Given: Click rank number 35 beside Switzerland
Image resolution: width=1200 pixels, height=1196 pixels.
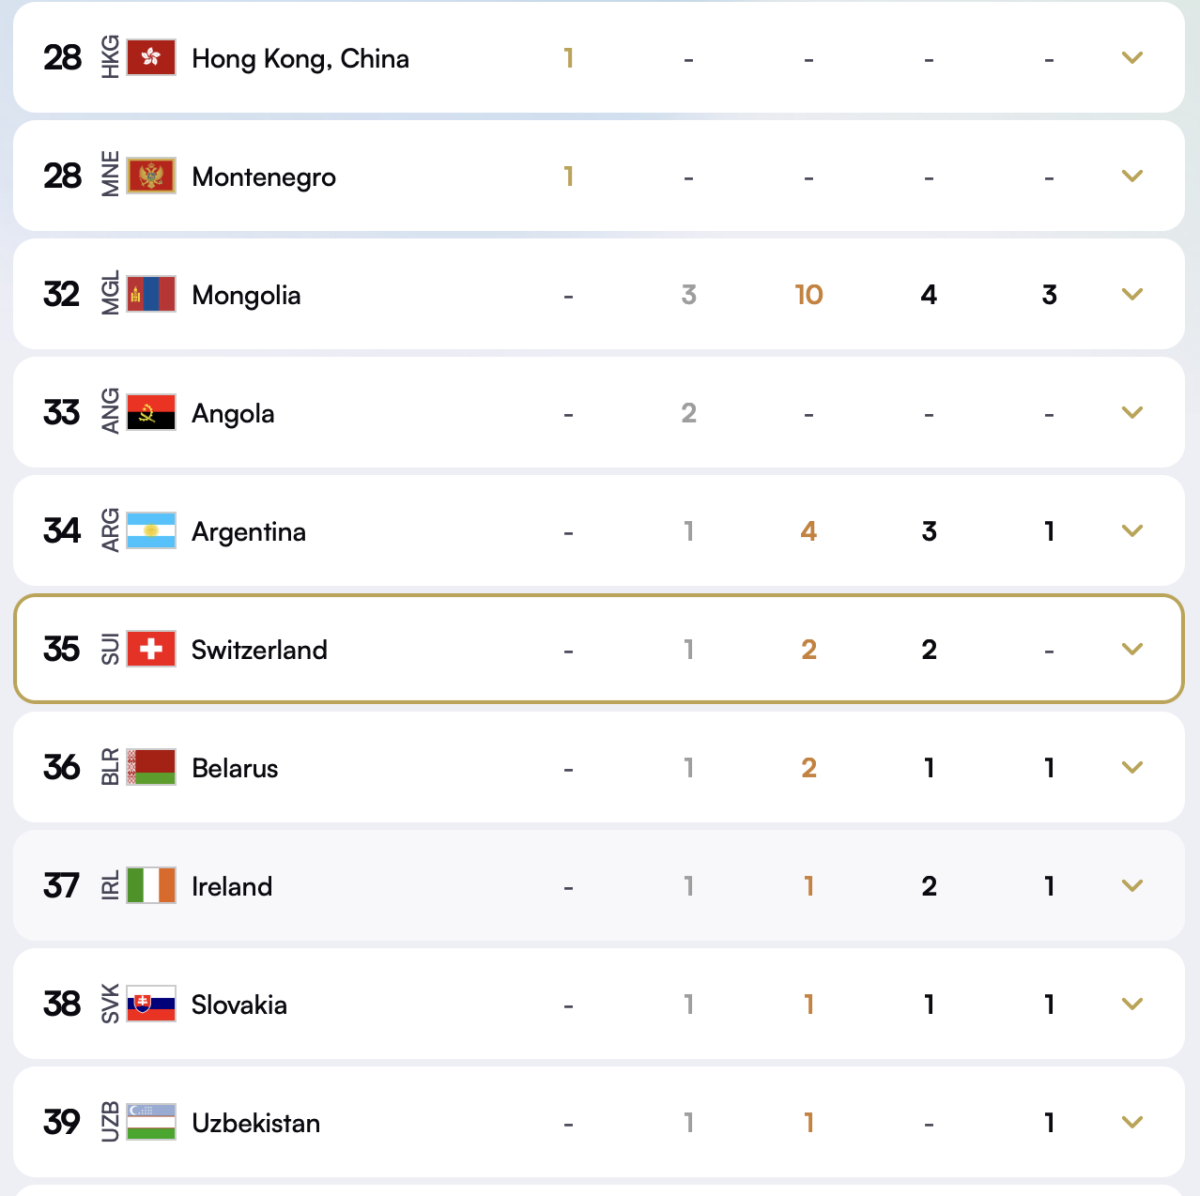Looking at the screenshot, I should point(60,649).
